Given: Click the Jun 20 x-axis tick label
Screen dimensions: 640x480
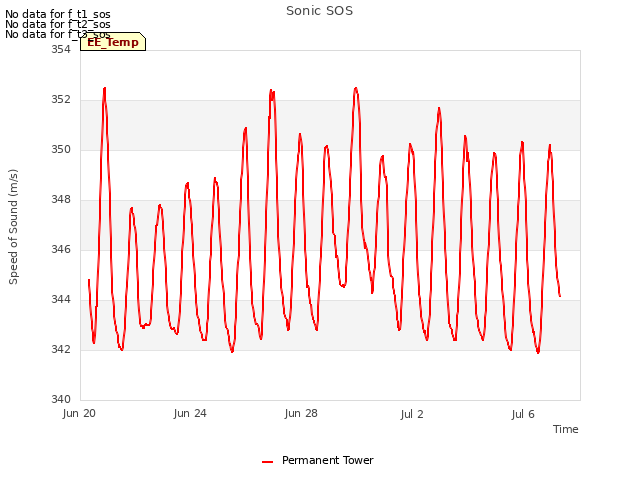Looking at the screenshot, I should pos(79,413).
